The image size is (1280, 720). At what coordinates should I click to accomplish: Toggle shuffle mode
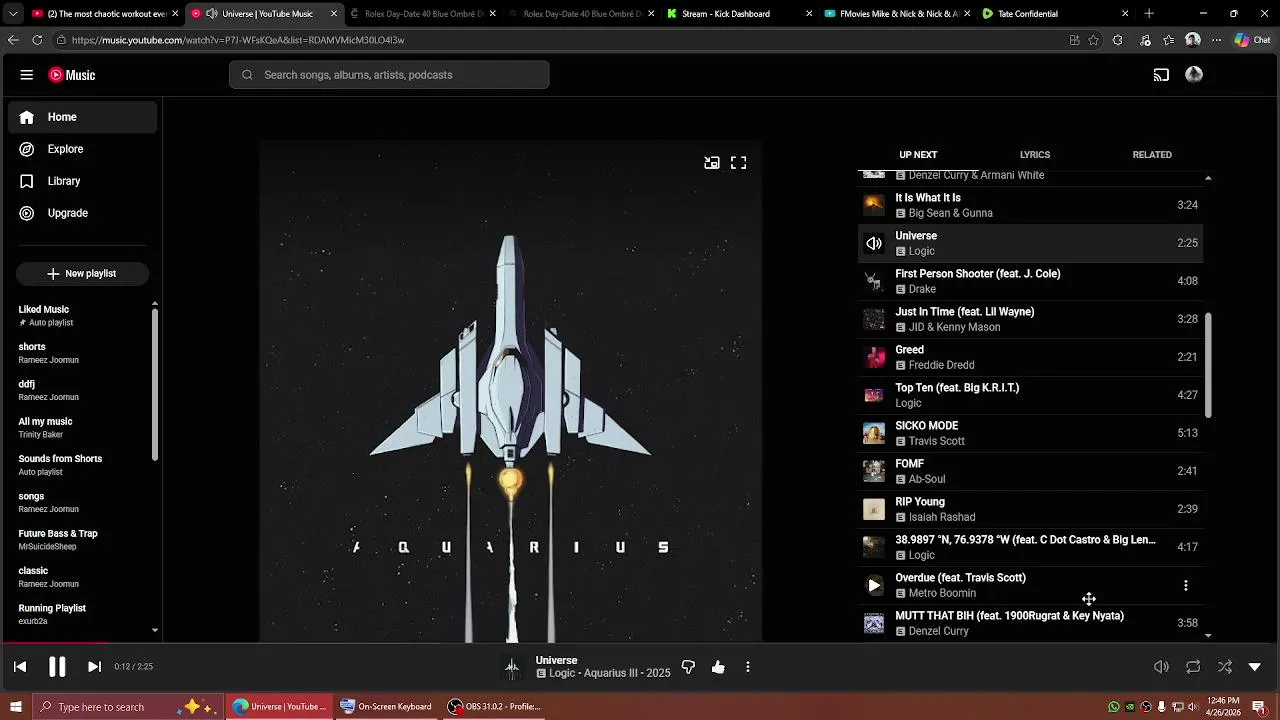pyautogui.click(x=1225, y=667)
